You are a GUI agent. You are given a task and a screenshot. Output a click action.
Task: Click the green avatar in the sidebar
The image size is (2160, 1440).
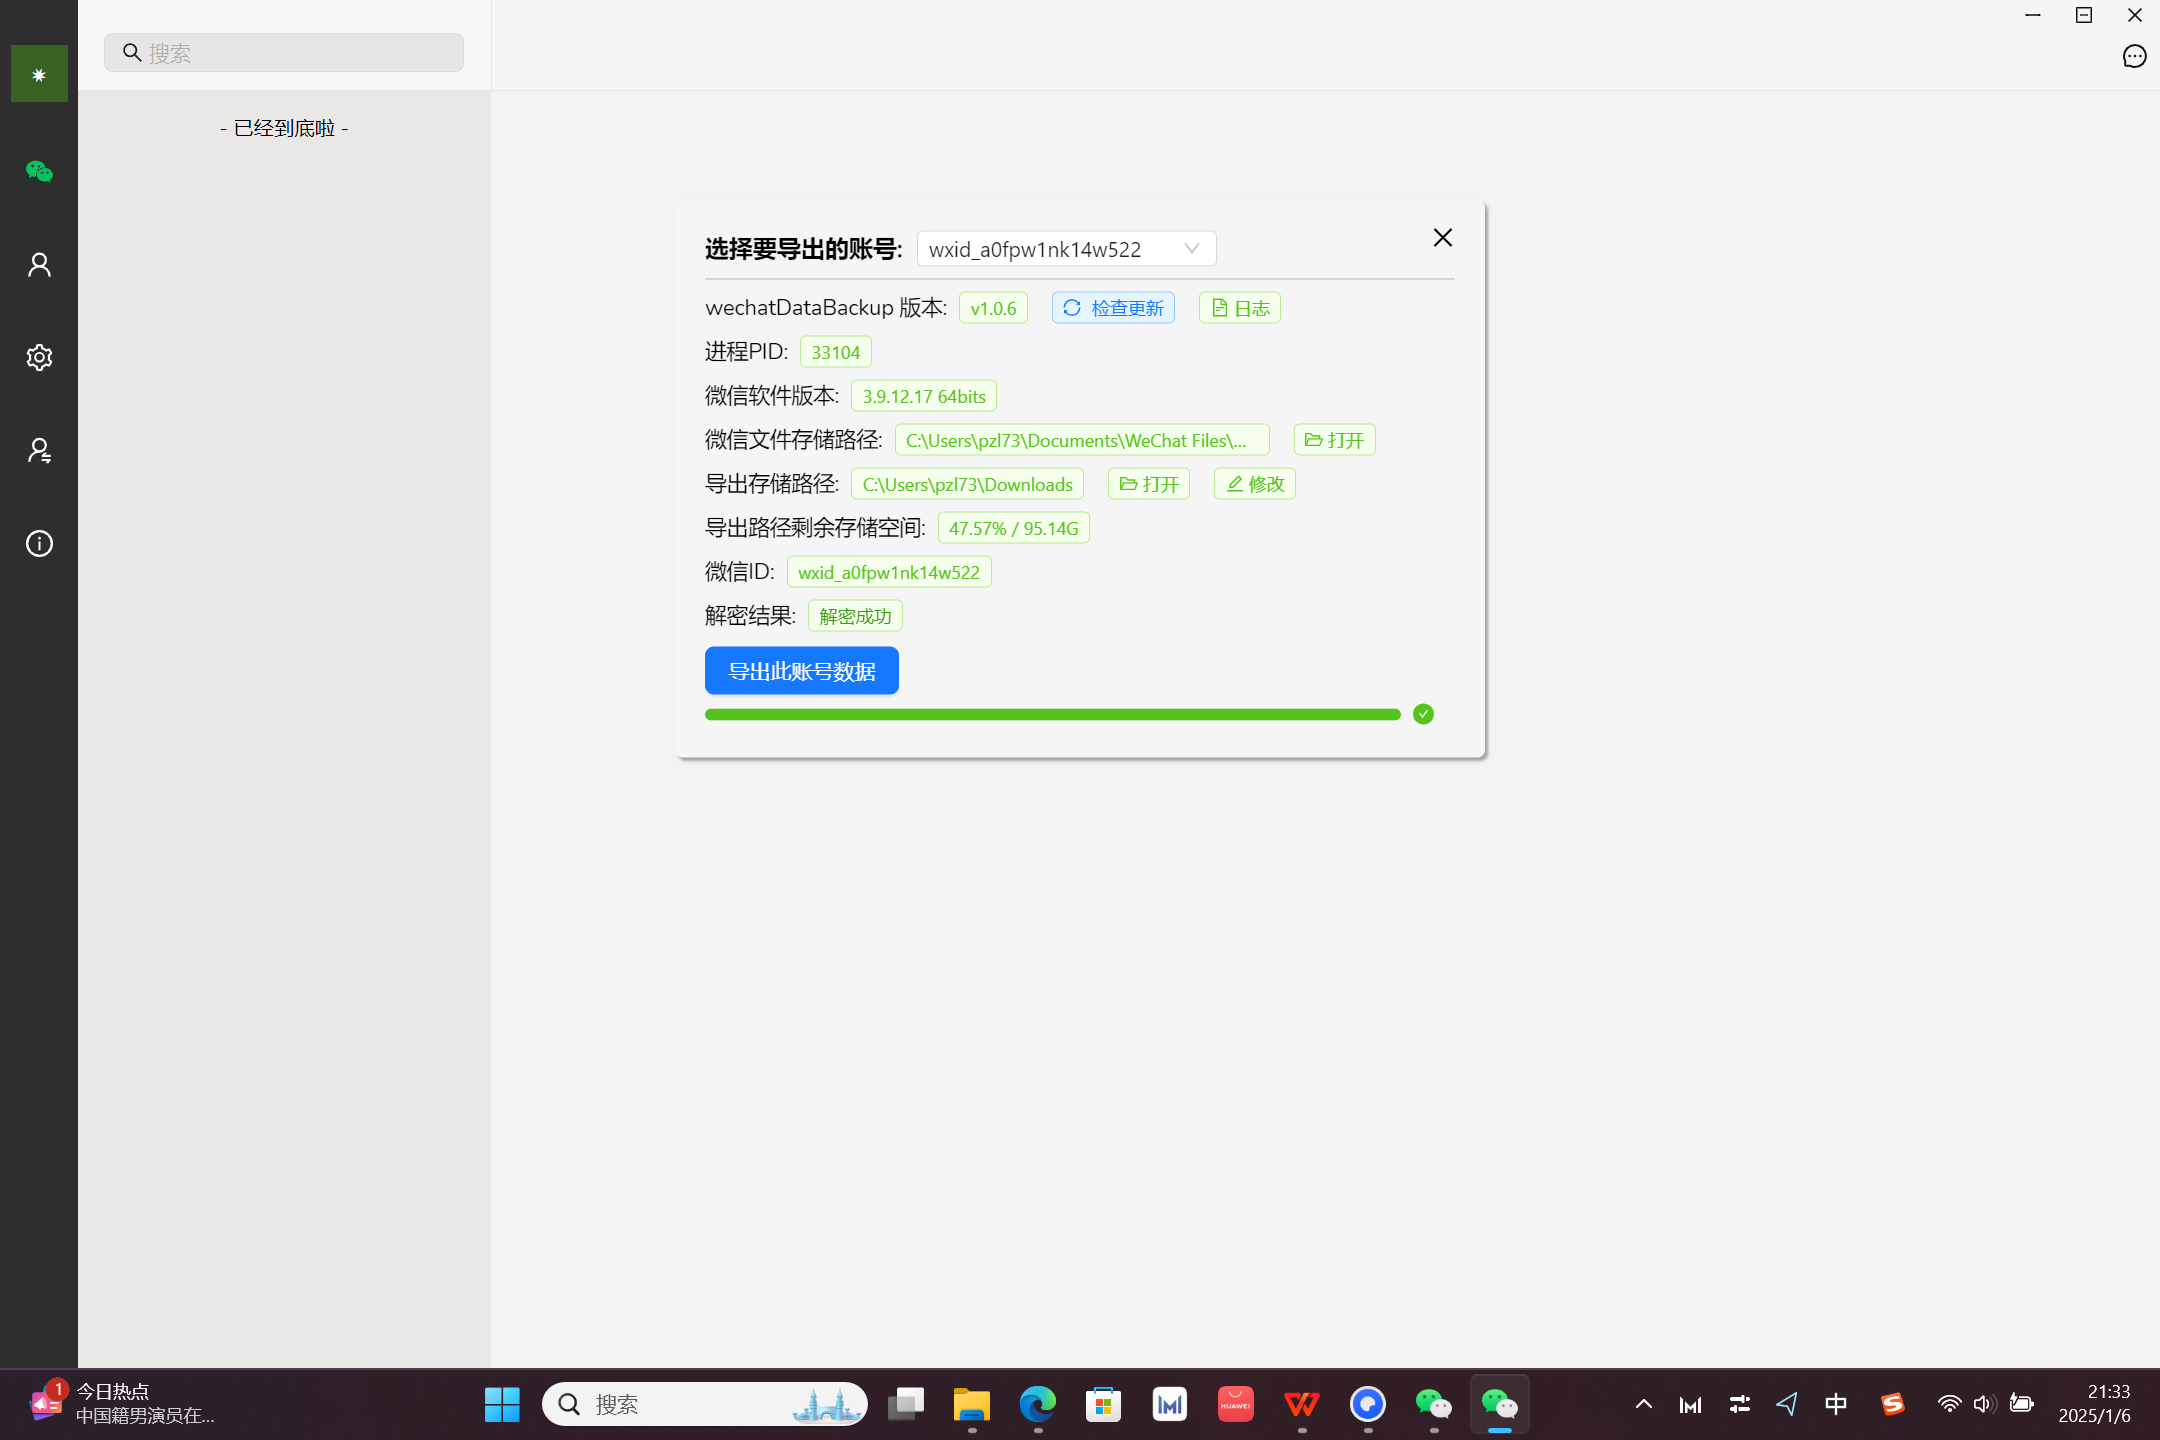click(39, 73)
